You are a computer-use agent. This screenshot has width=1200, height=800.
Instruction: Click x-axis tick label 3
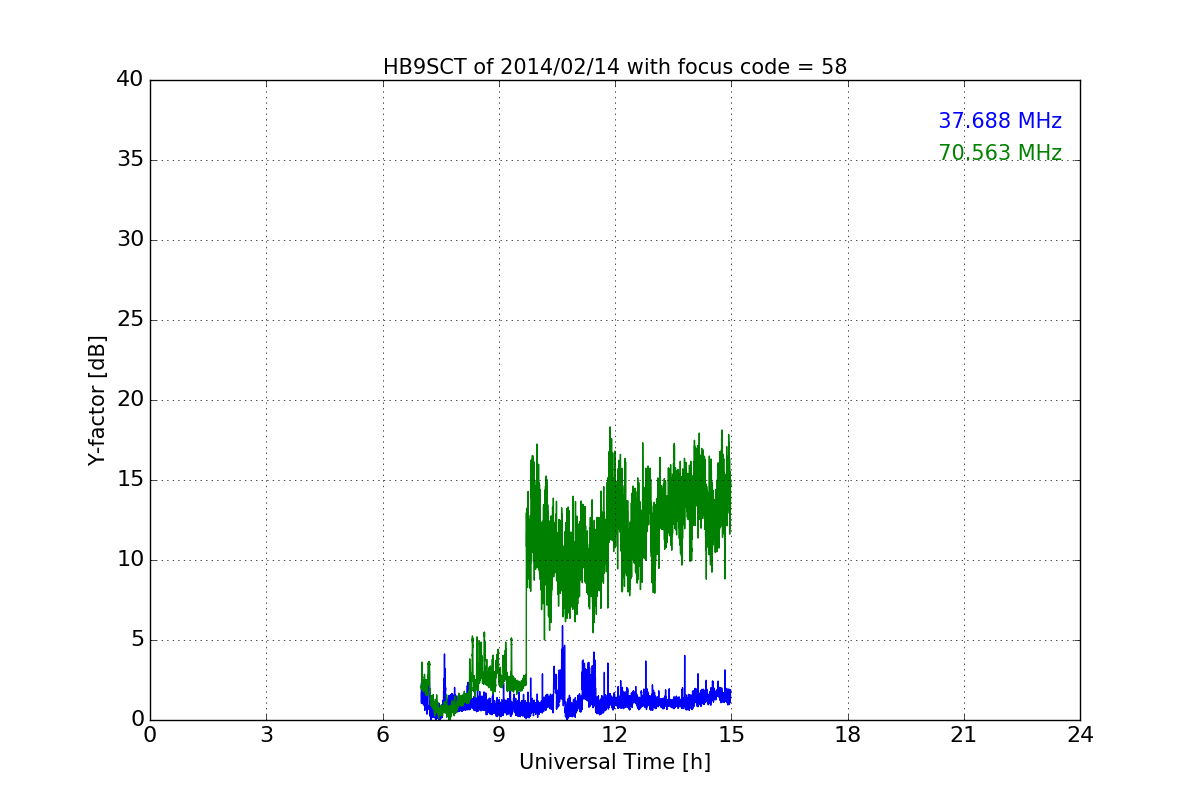coord(266,735)
